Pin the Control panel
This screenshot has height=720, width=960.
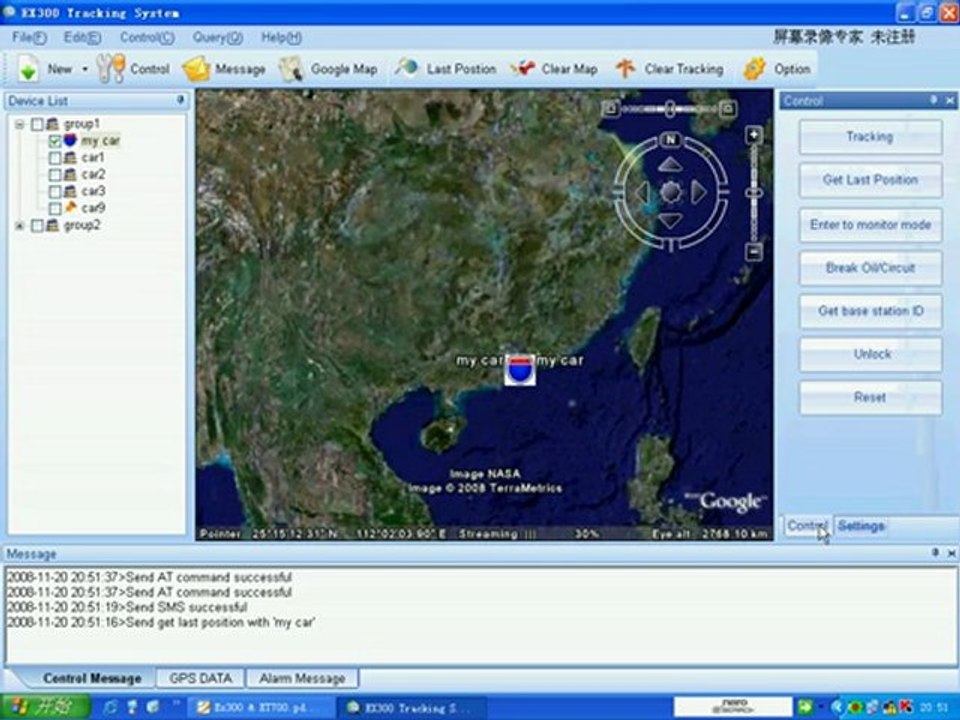point(933,100)
